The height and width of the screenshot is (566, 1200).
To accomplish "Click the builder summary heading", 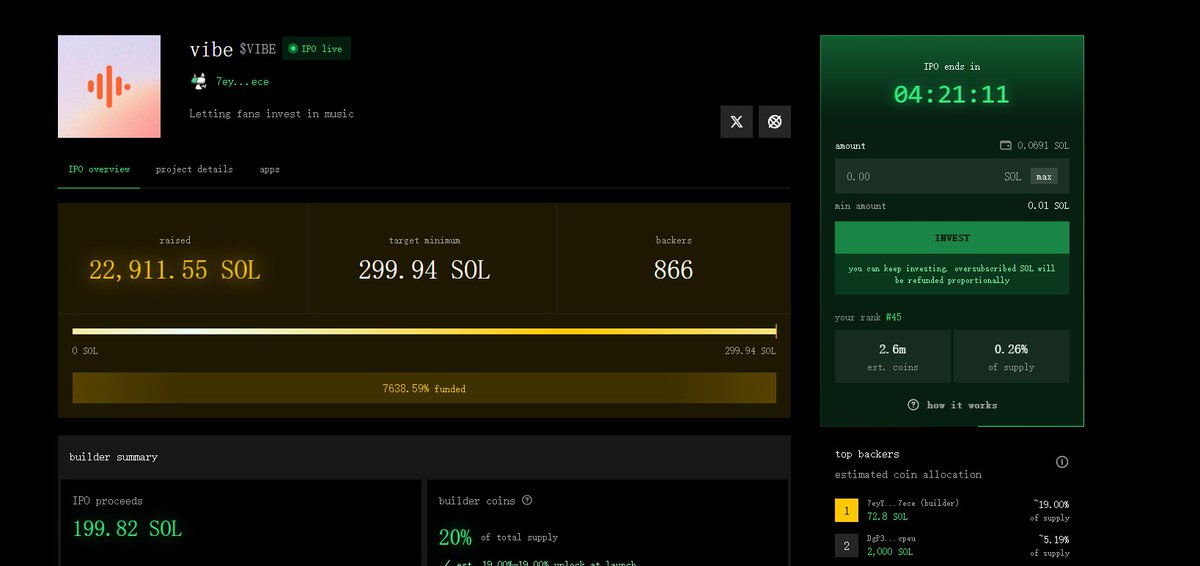I will point(113,457).
